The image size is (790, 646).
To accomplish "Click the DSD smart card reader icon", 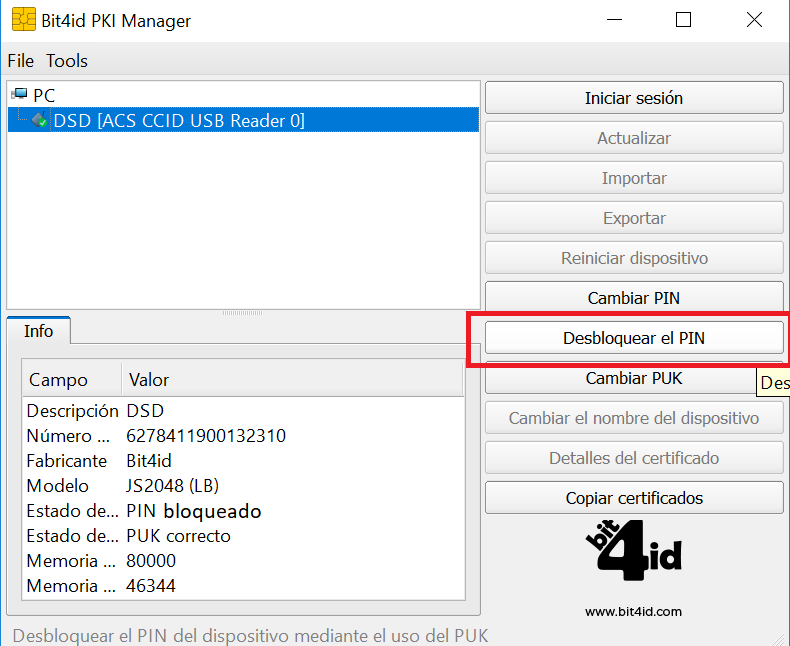I will (x=39, y=120).
